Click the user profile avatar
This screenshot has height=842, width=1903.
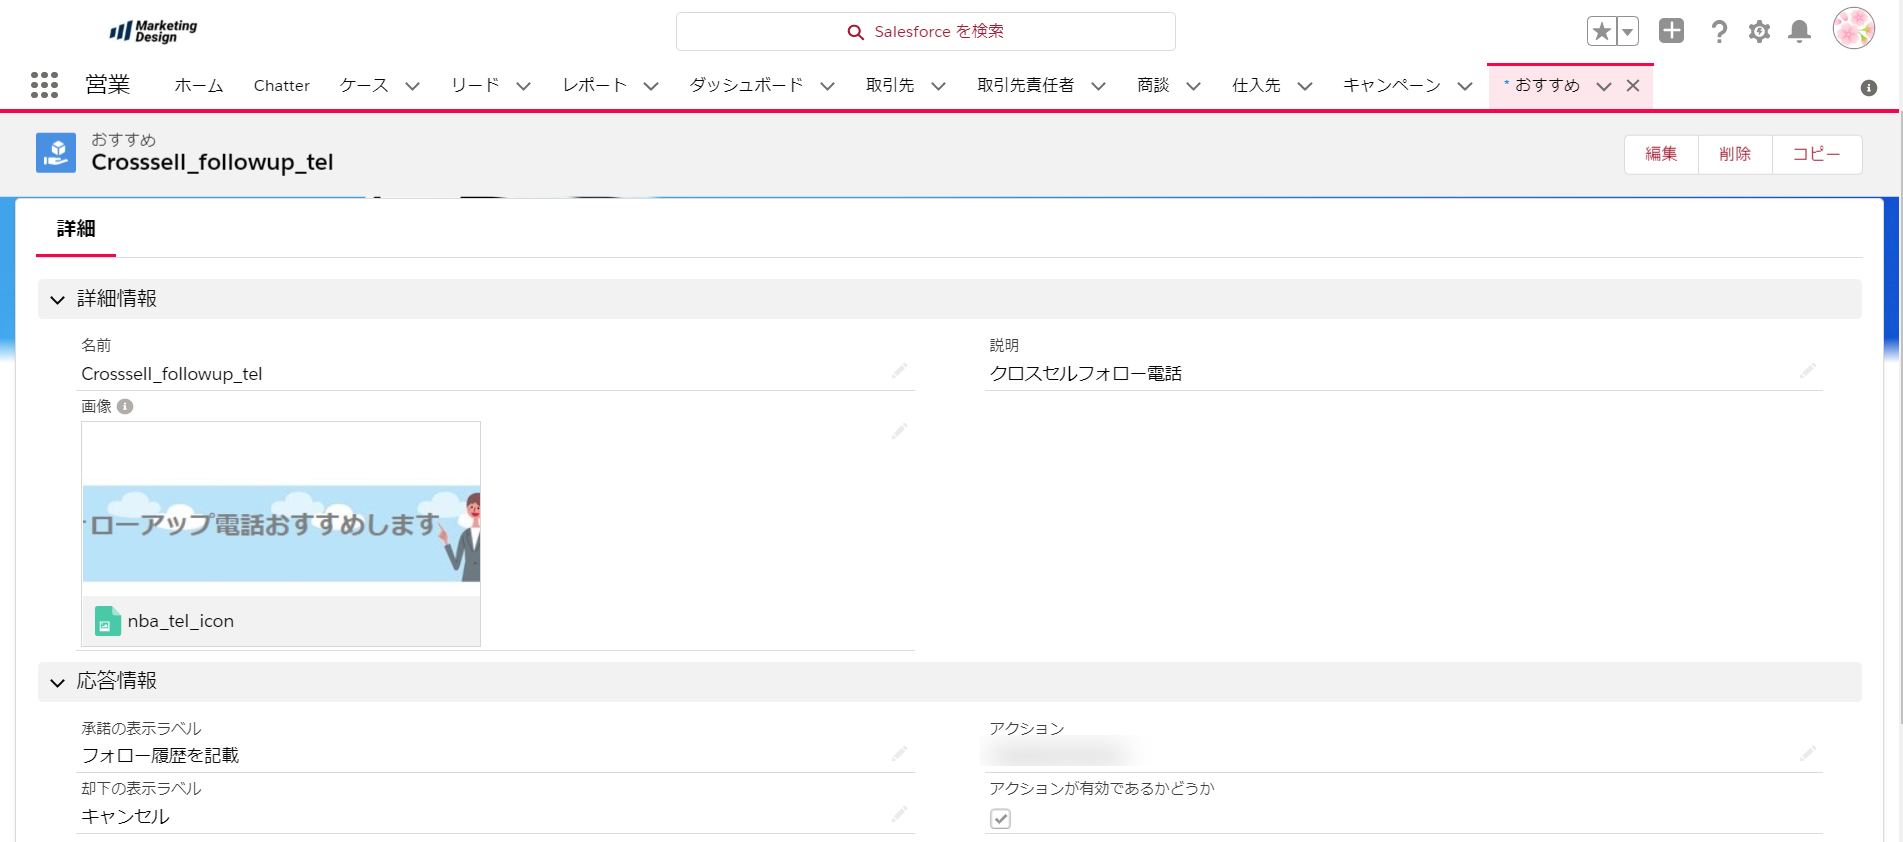(x=1853, y=29)
